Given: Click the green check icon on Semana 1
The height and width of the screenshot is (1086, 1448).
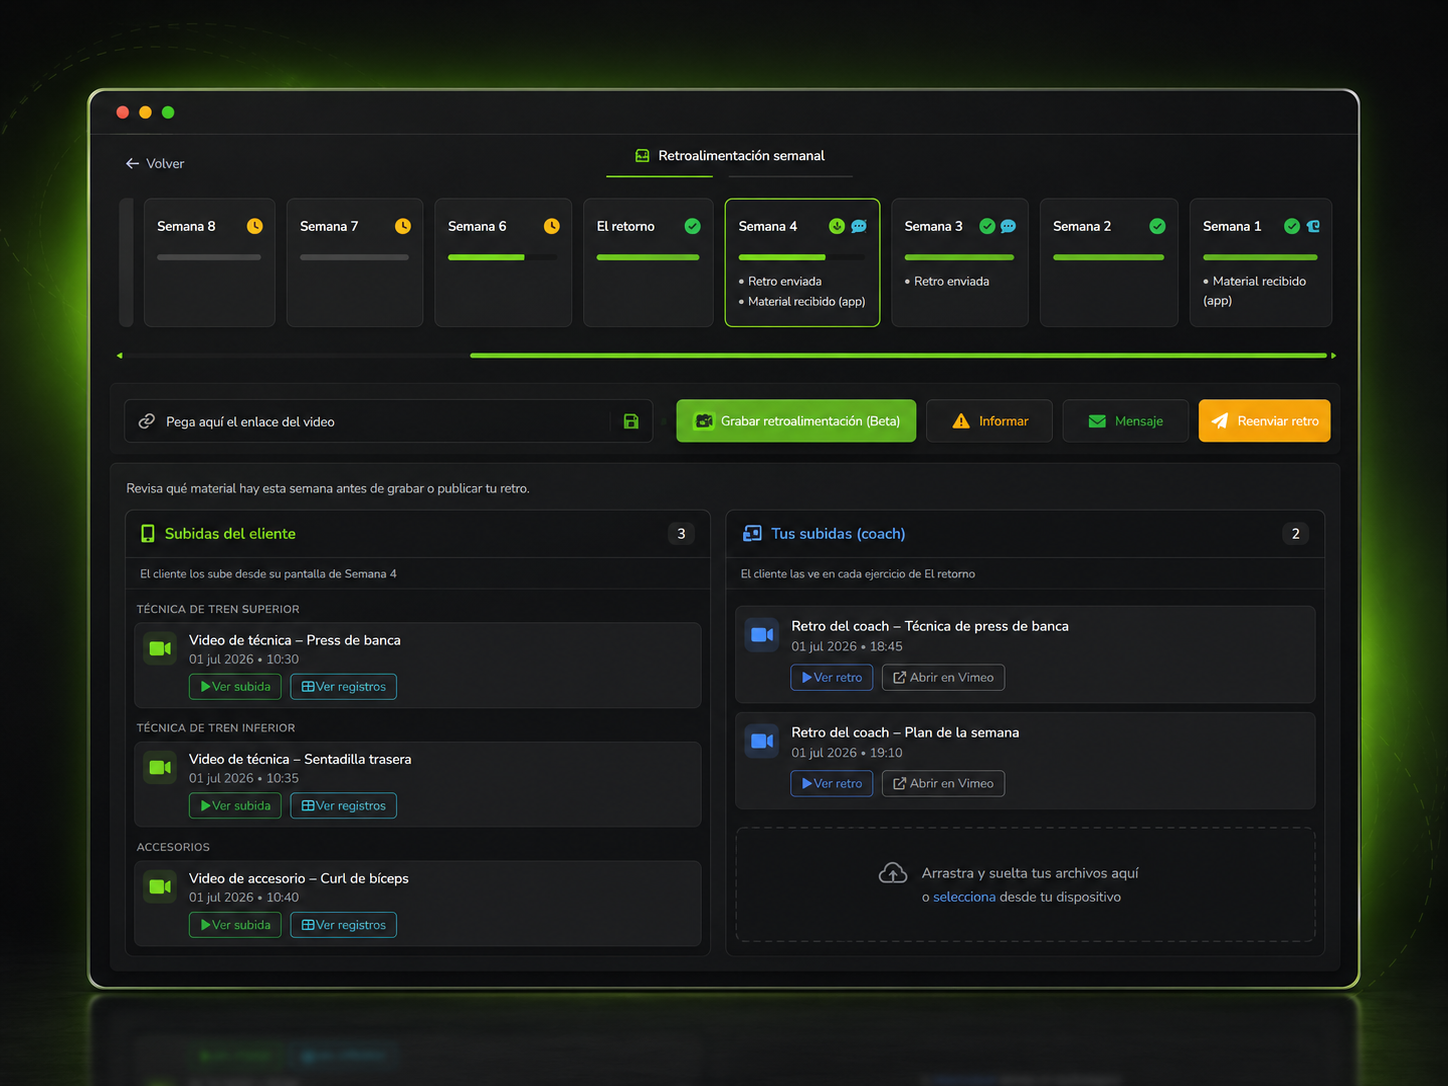Looking at the screenshot, I should (1292, 226).
